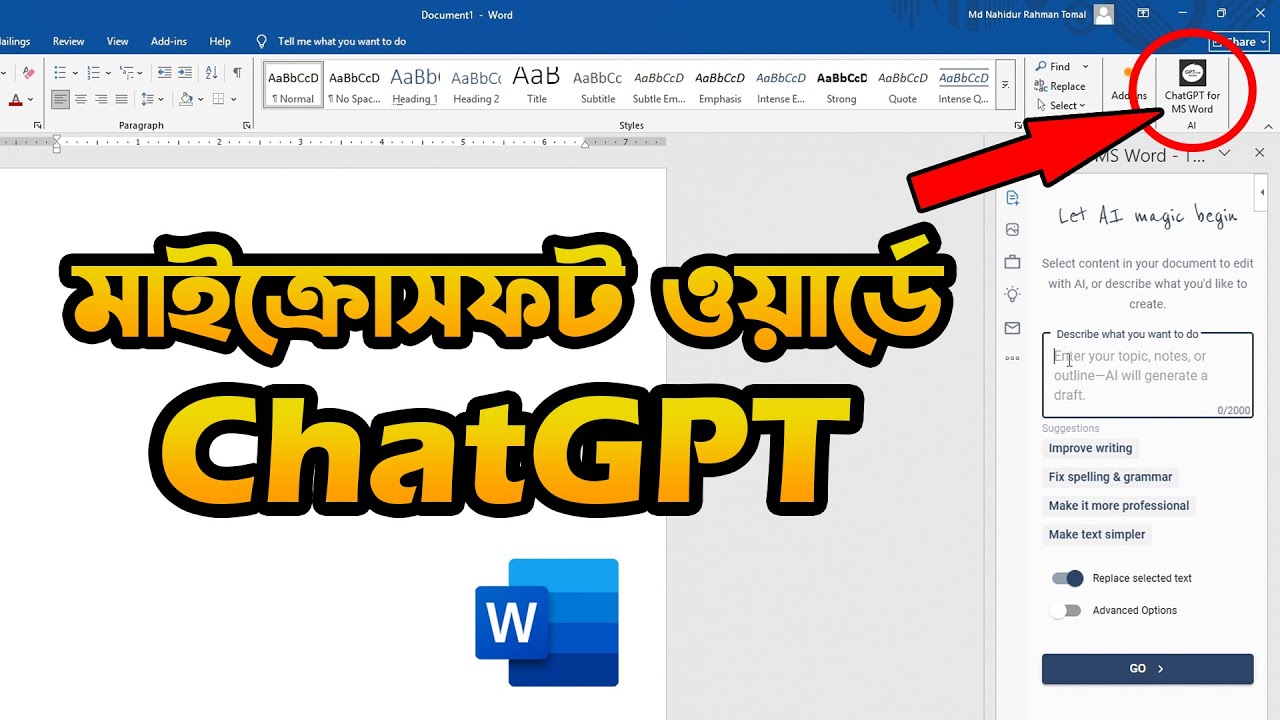Apply the red font color
Screen dimensions: 1280x720
[x=15, y=99]
